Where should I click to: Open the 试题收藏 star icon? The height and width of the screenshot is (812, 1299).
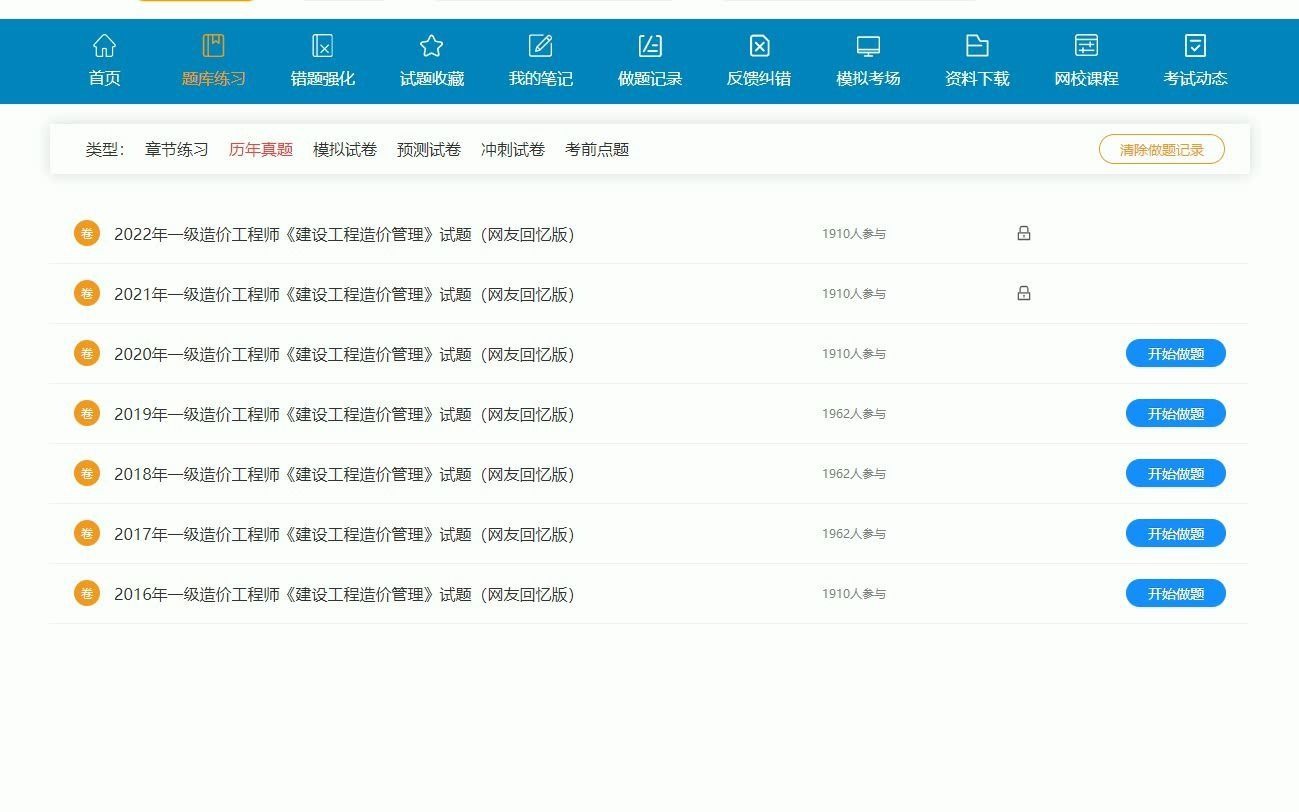[x=431, y=45]
